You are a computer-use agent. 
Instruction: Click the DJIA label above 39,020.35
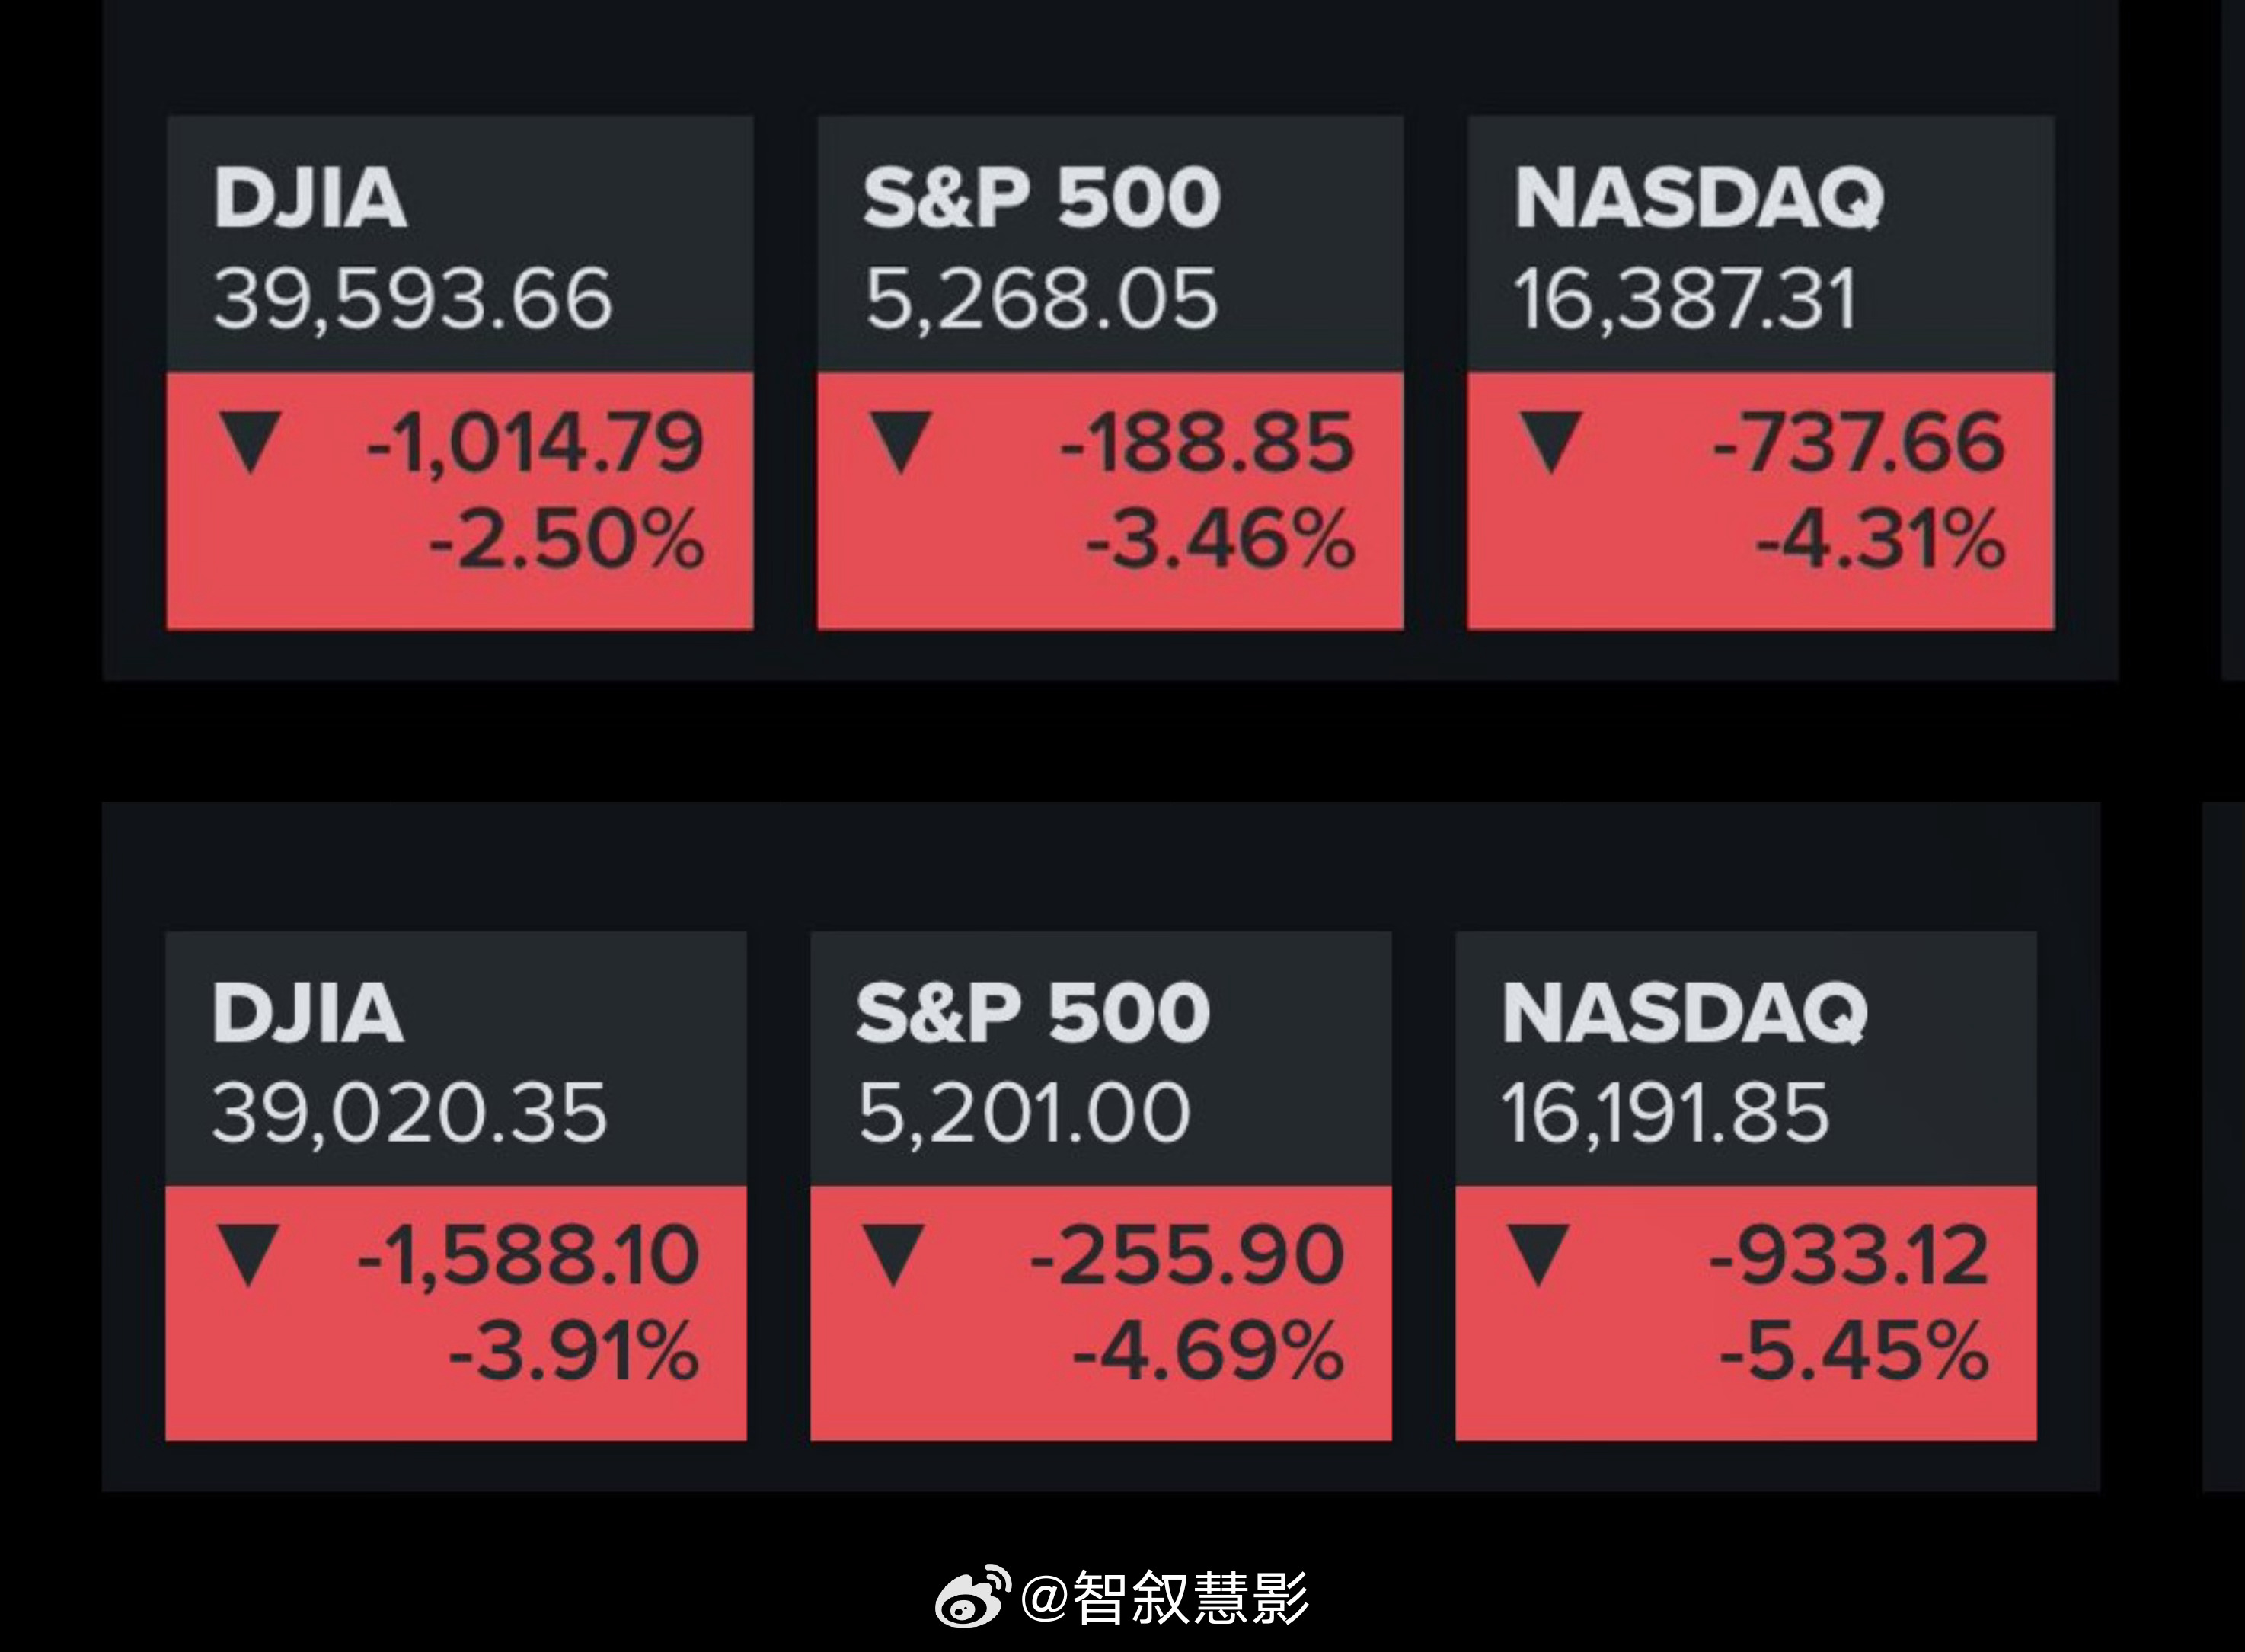[x=308, y=1012]
